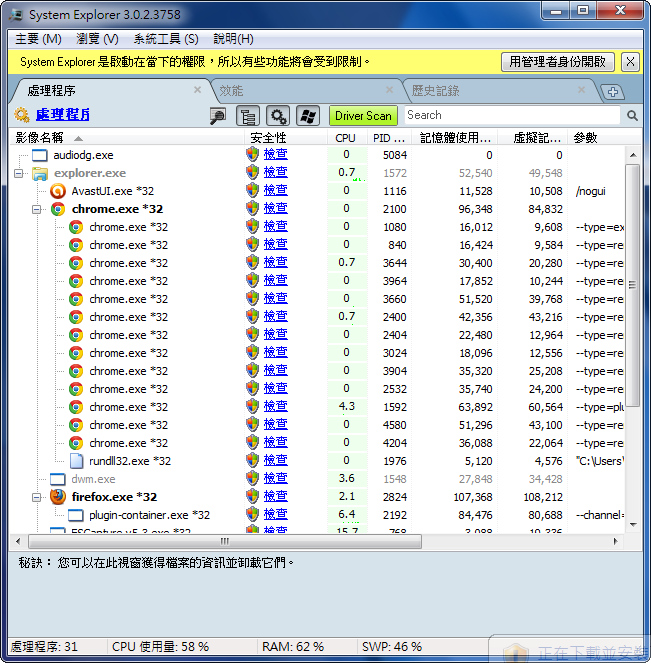Screen dimensions: 651x663
Task: Click the find process magnifier icon in toolbar
Action: tap(218, 116)
